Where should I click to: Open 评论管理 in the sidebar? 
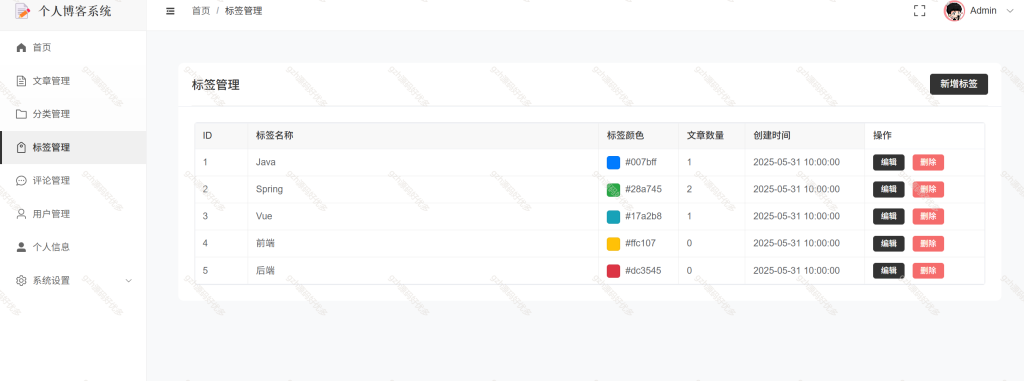click(x=73, y=181)
